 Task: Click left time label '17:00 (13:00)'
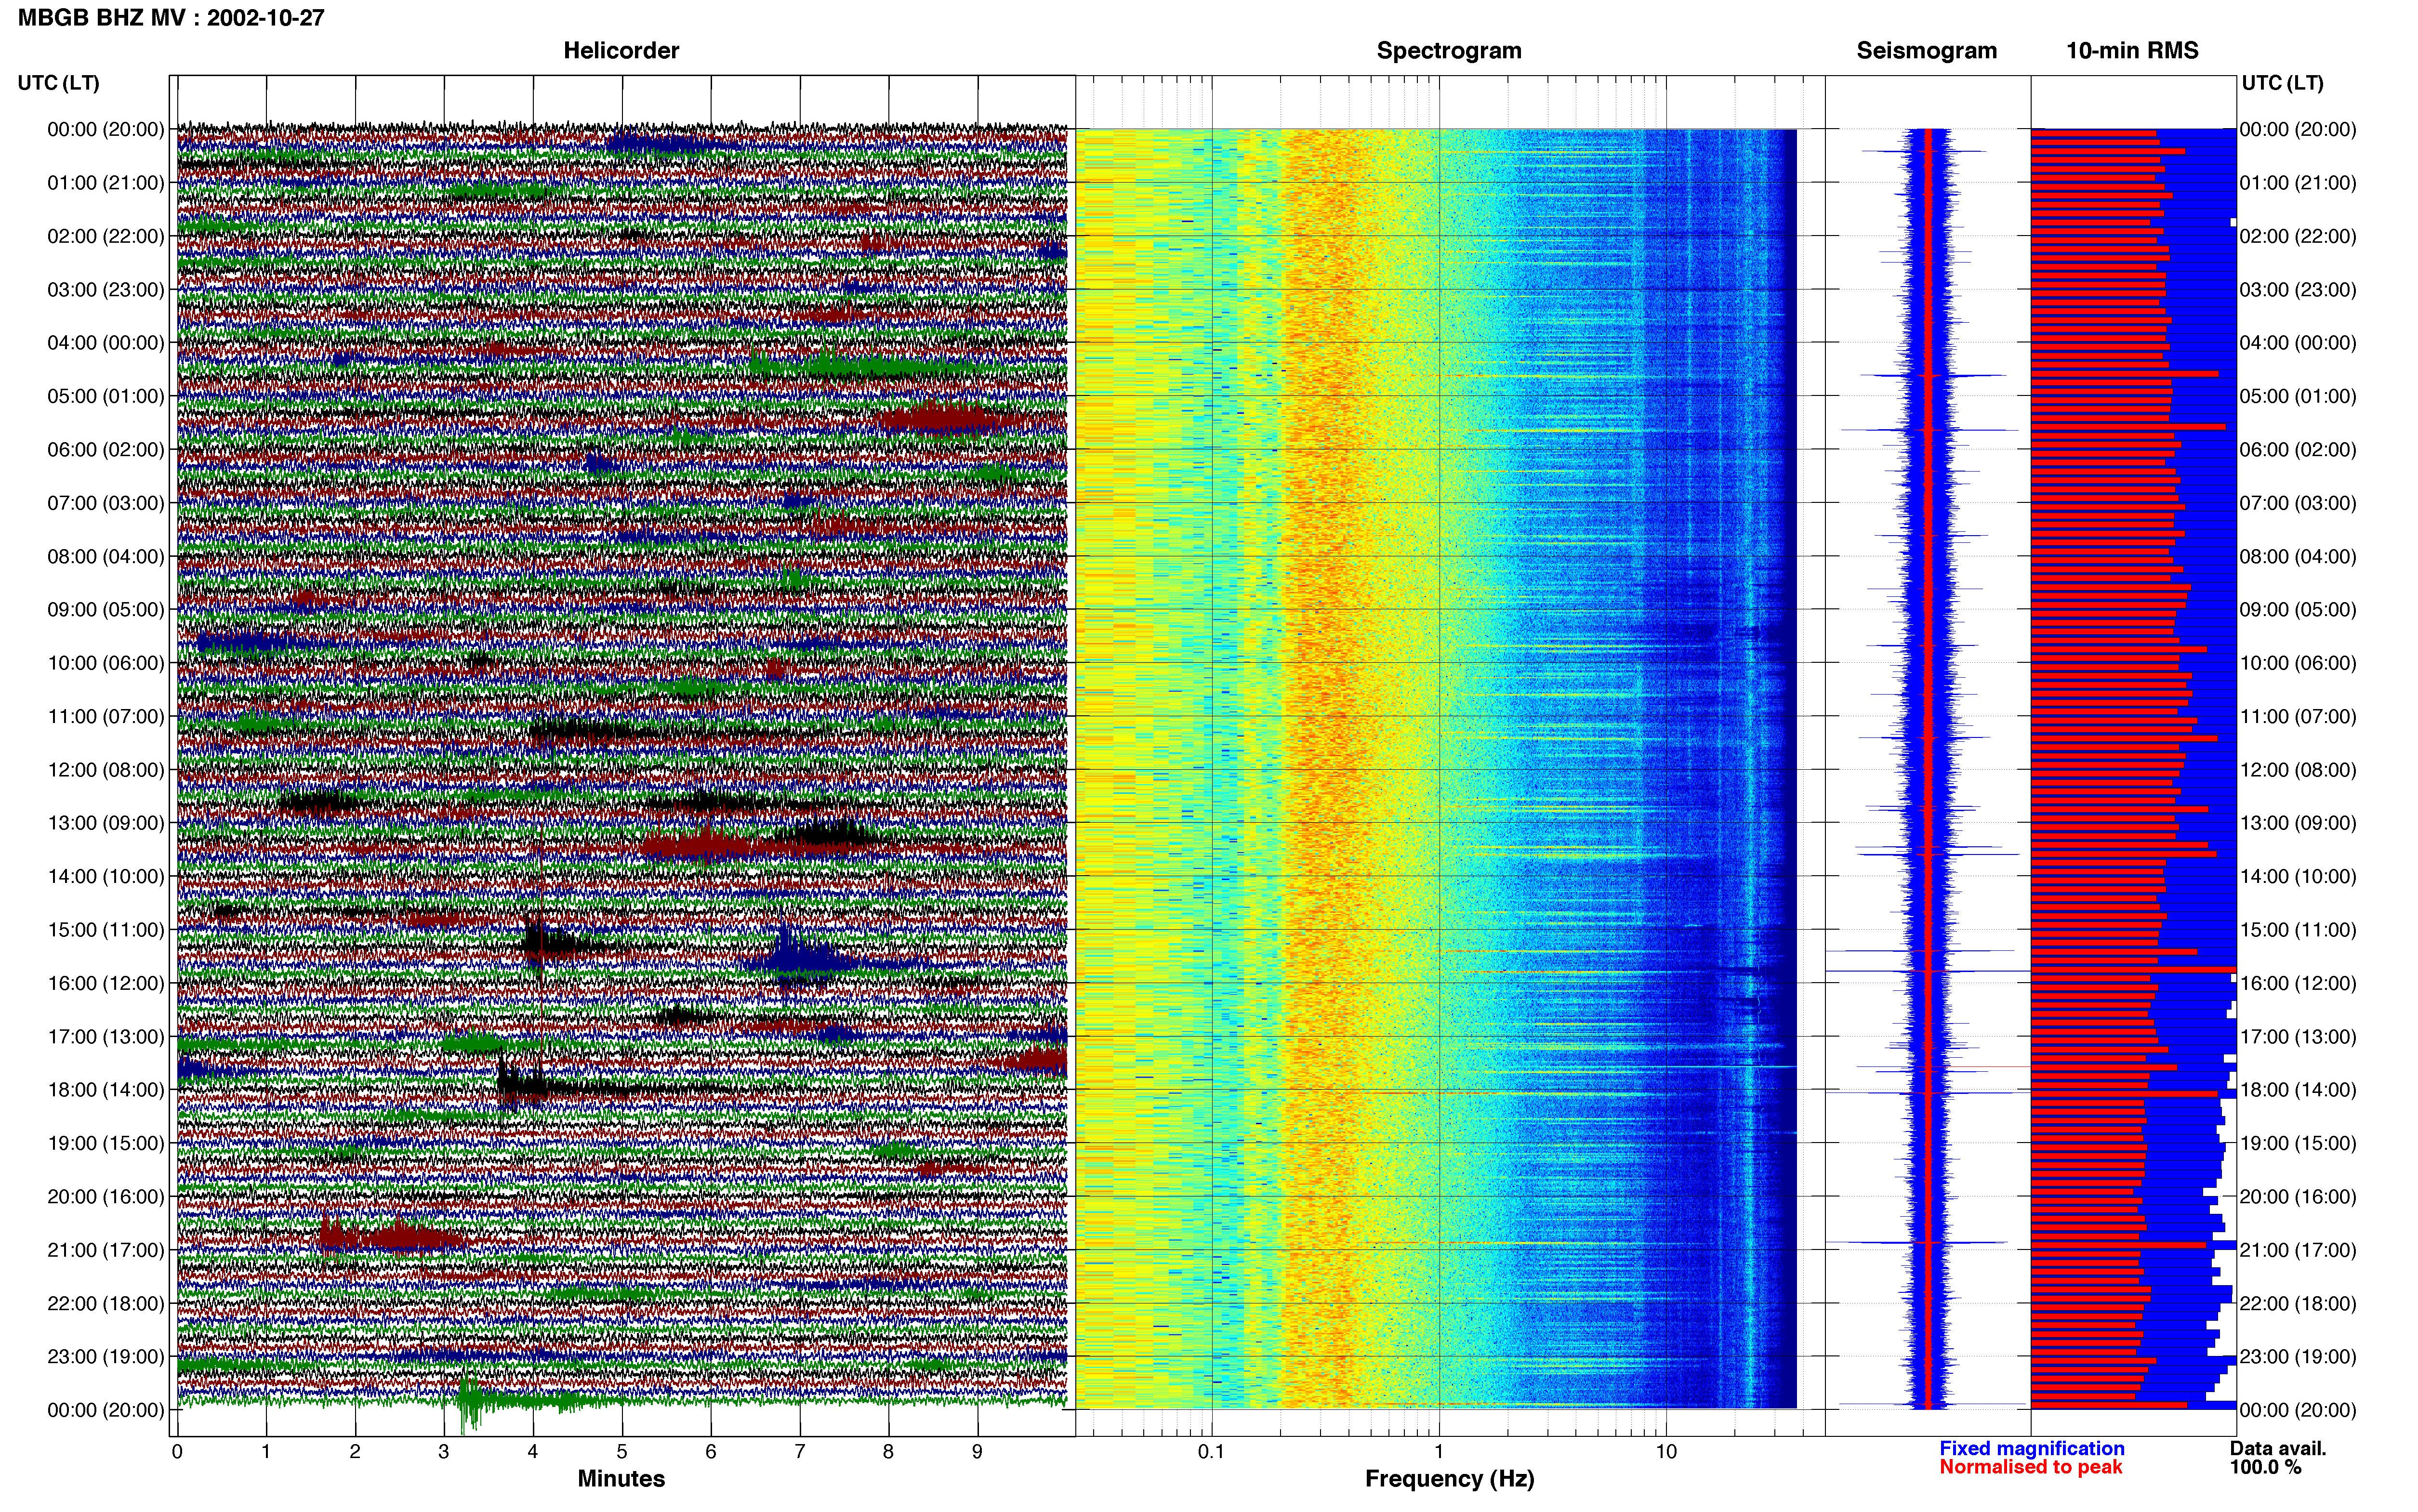(106, 1036)
